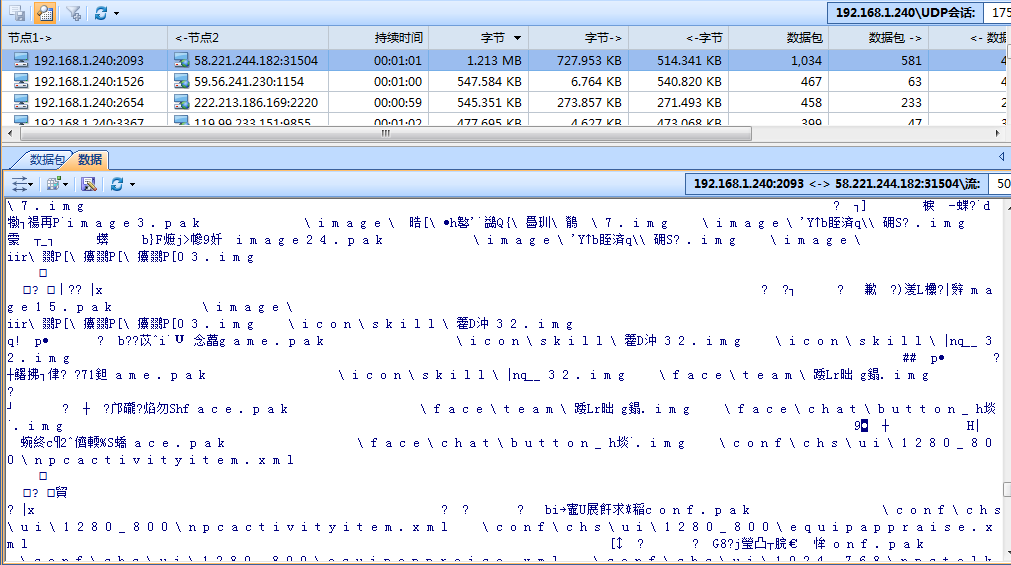This screenshot has width=1011, height=565.
Task: Click the data flow direction arrows icon
Action: [19, 184]
